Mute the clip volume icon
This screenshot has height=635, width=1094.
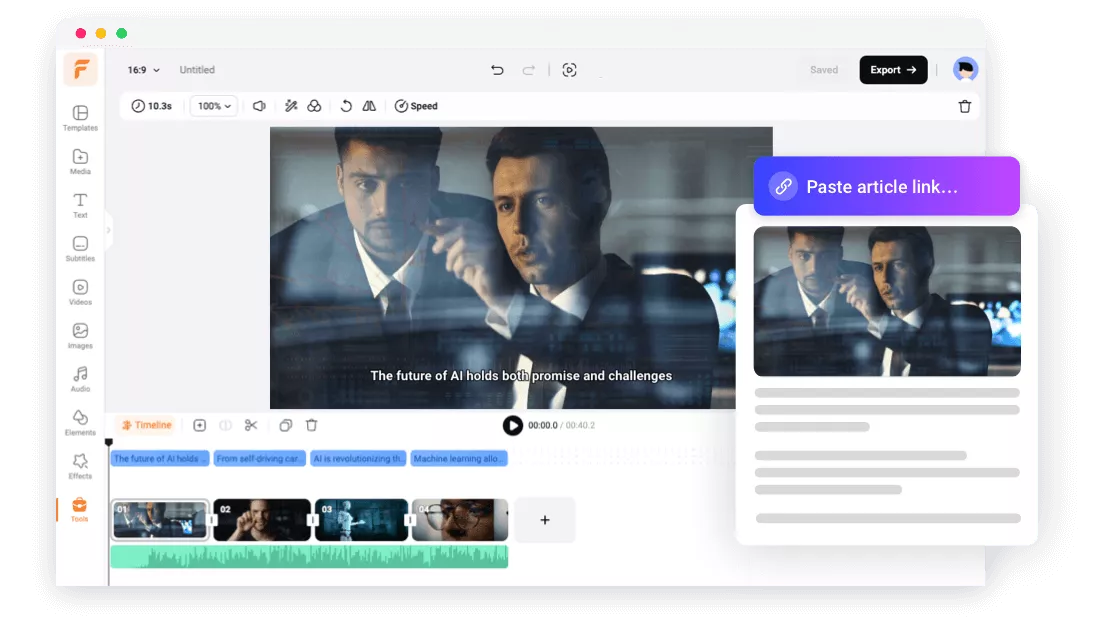tap(259, 106)
